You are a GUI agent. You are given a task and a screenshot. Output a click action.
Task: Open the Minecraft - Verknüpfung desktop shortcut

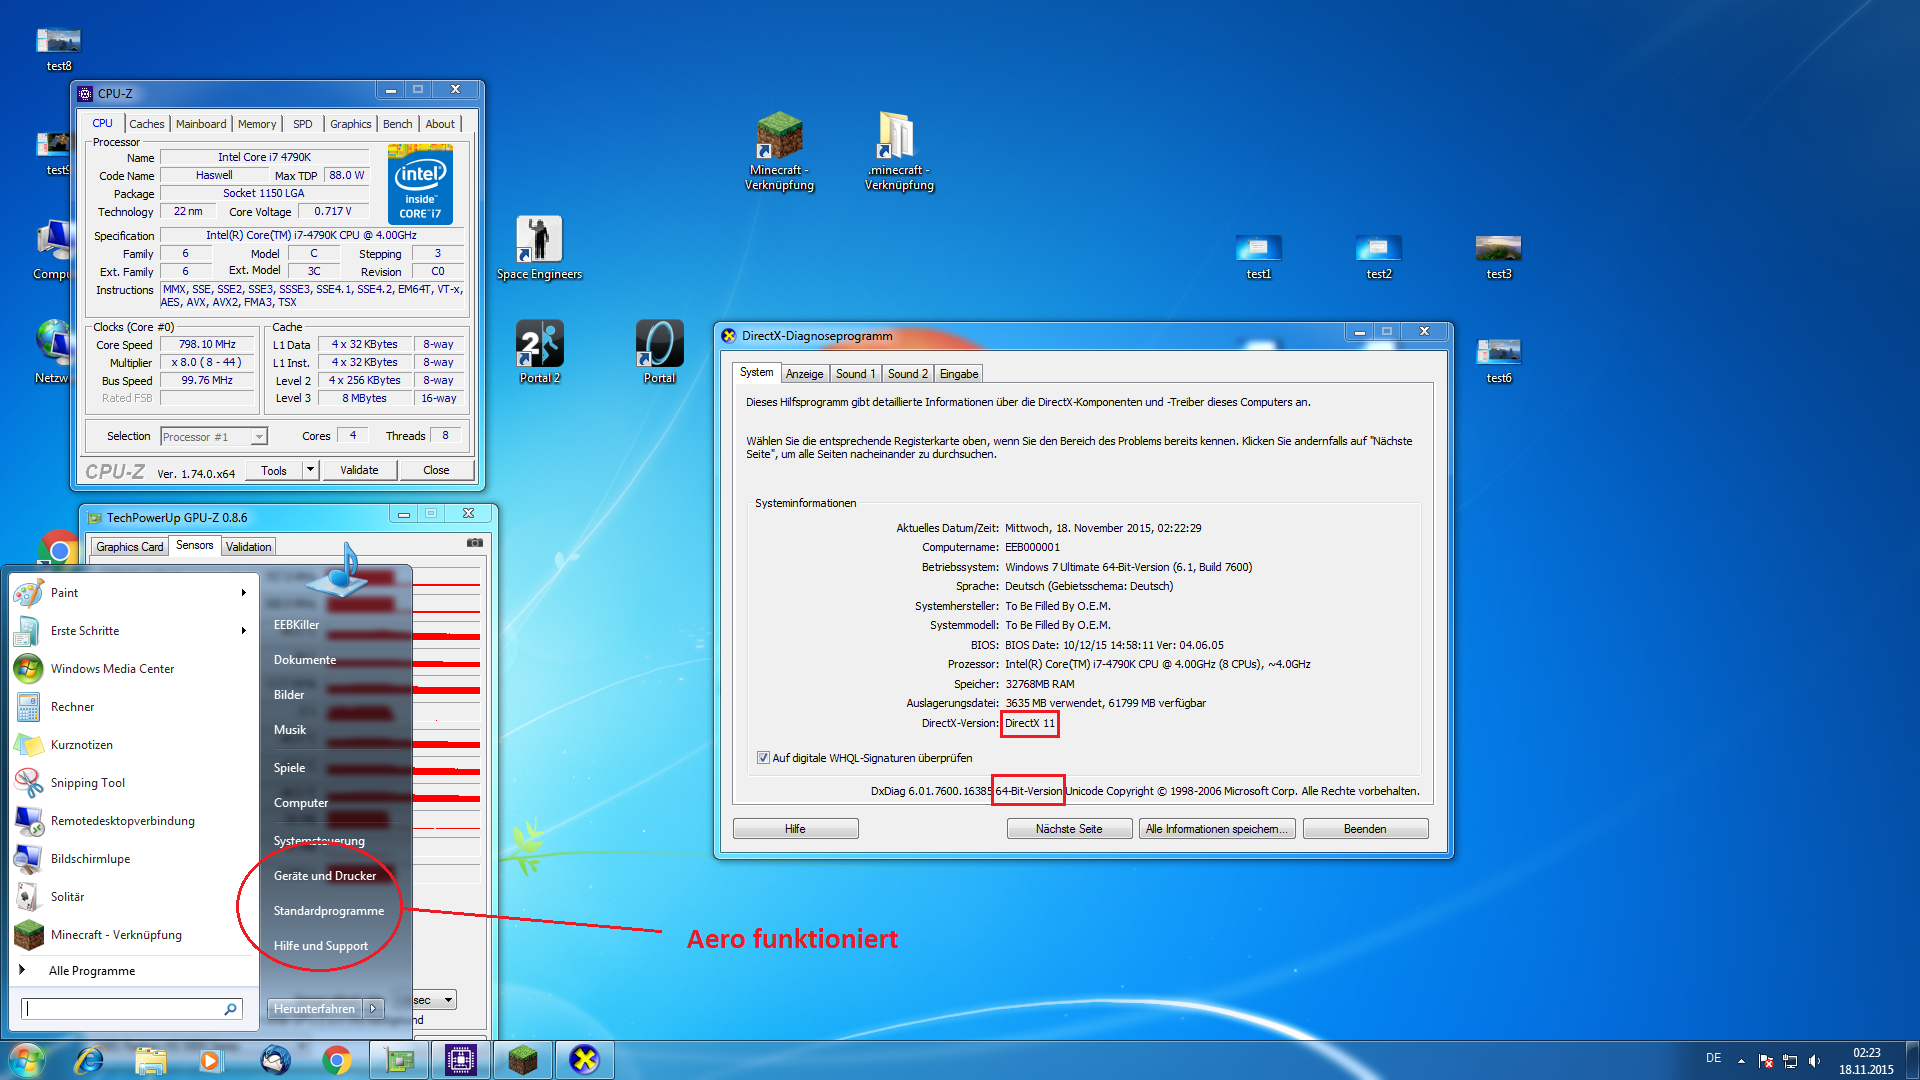click(x=779, y=151)
